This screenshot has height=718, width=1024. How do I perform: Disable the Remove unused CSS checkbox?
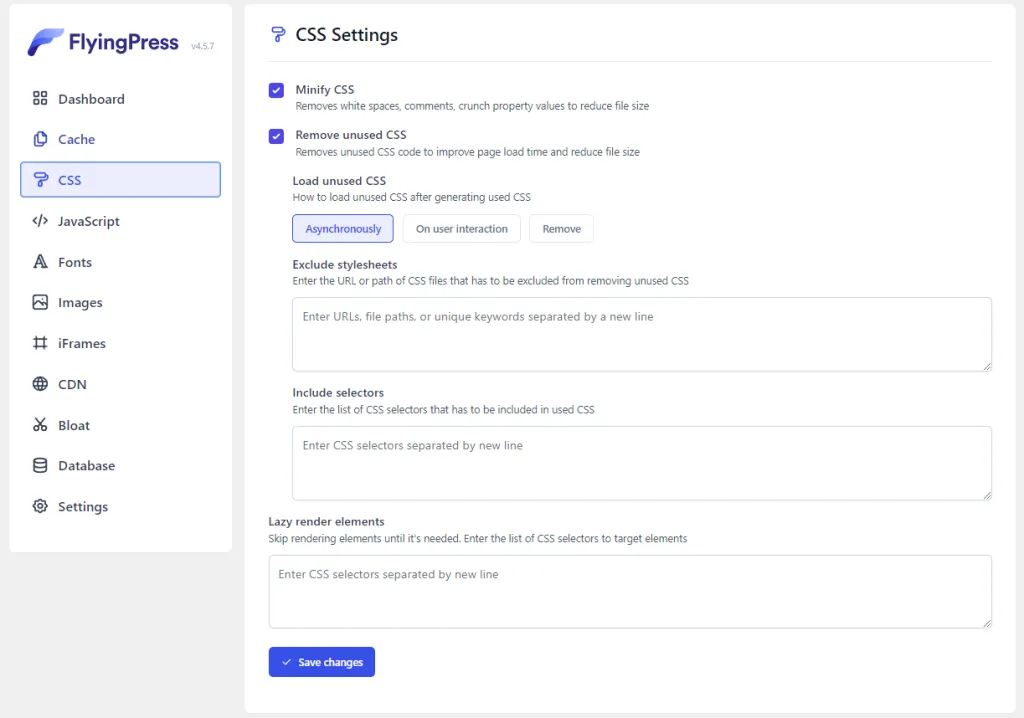[276, 136]
